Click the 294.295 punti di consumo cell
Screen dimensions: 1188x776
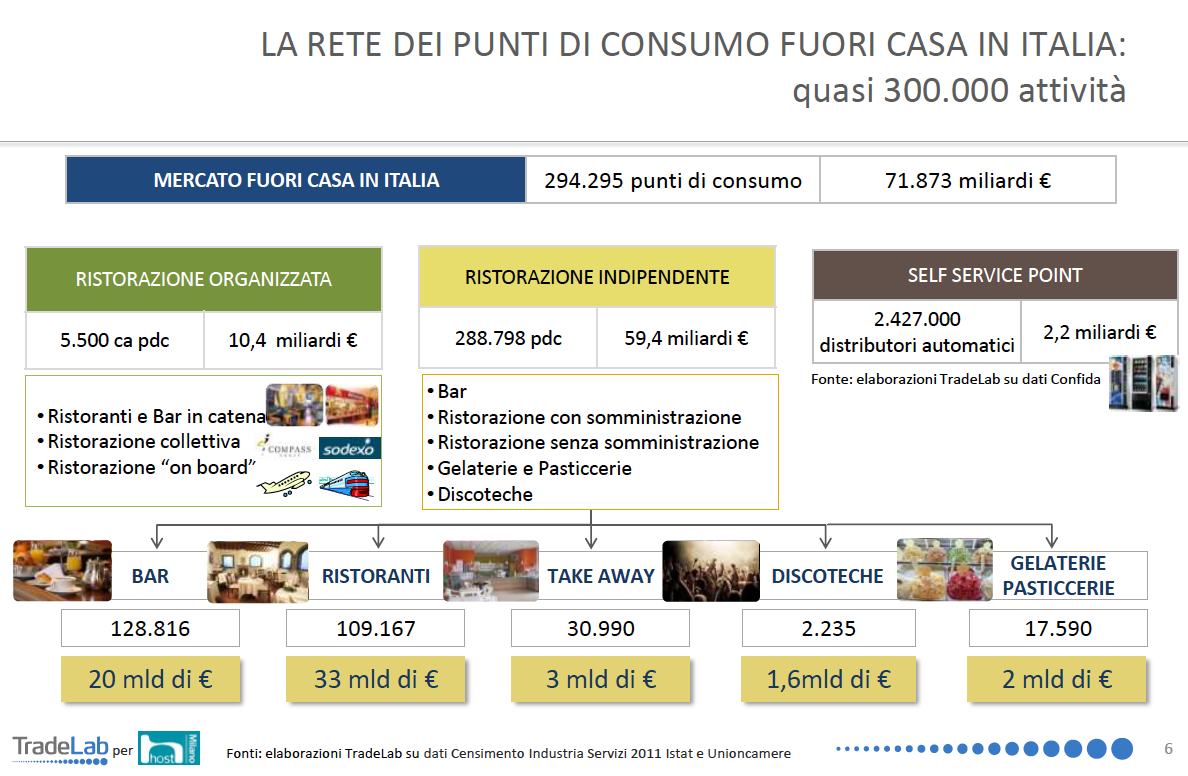pos(672,180)
